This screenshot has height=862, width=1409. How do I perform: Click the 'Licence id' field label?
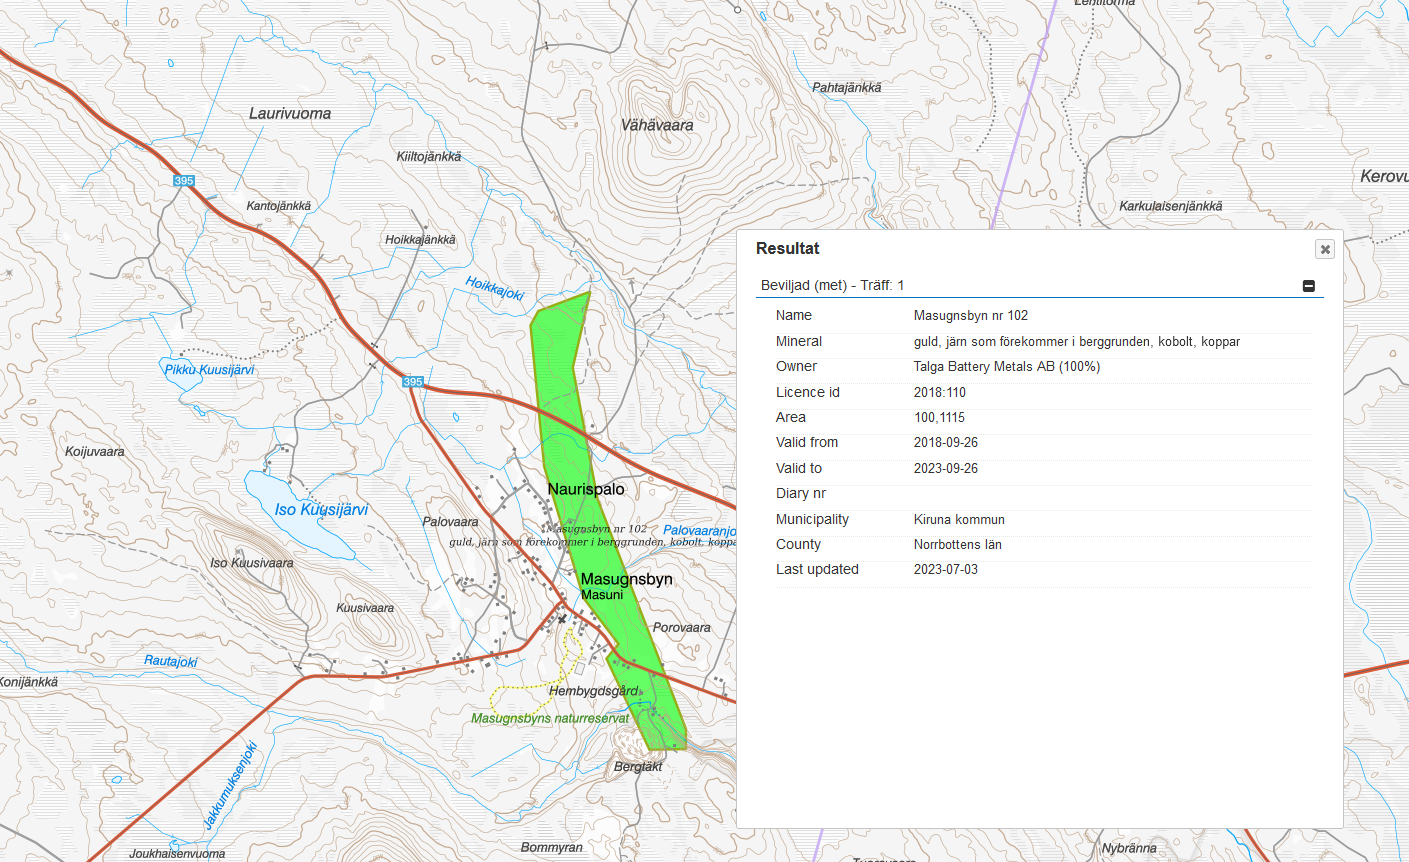(x=808, y=392)
